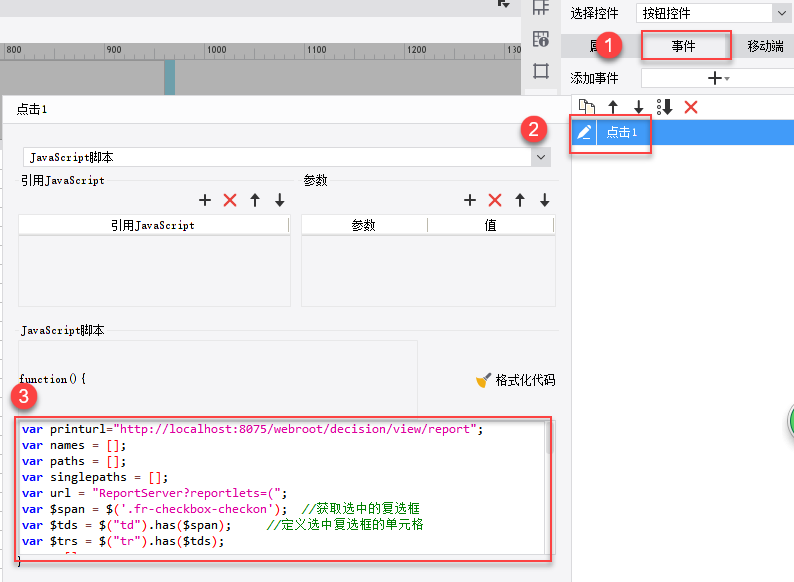Image resolution: width=794 pixels, height=582 pixels.
Task: Move 引用JavaScript entry up
Action: (255, 200)
